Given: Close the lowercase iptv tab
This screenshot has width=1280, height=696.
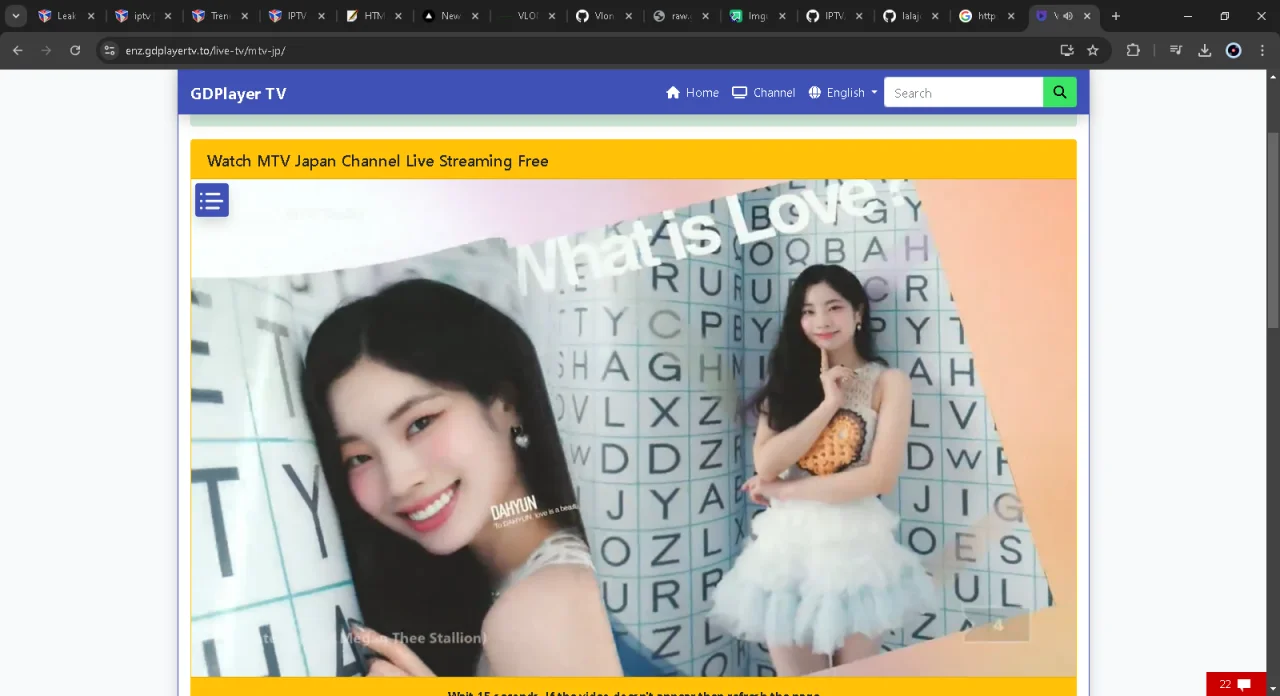Looking at the screenshot, I should 168,16.
